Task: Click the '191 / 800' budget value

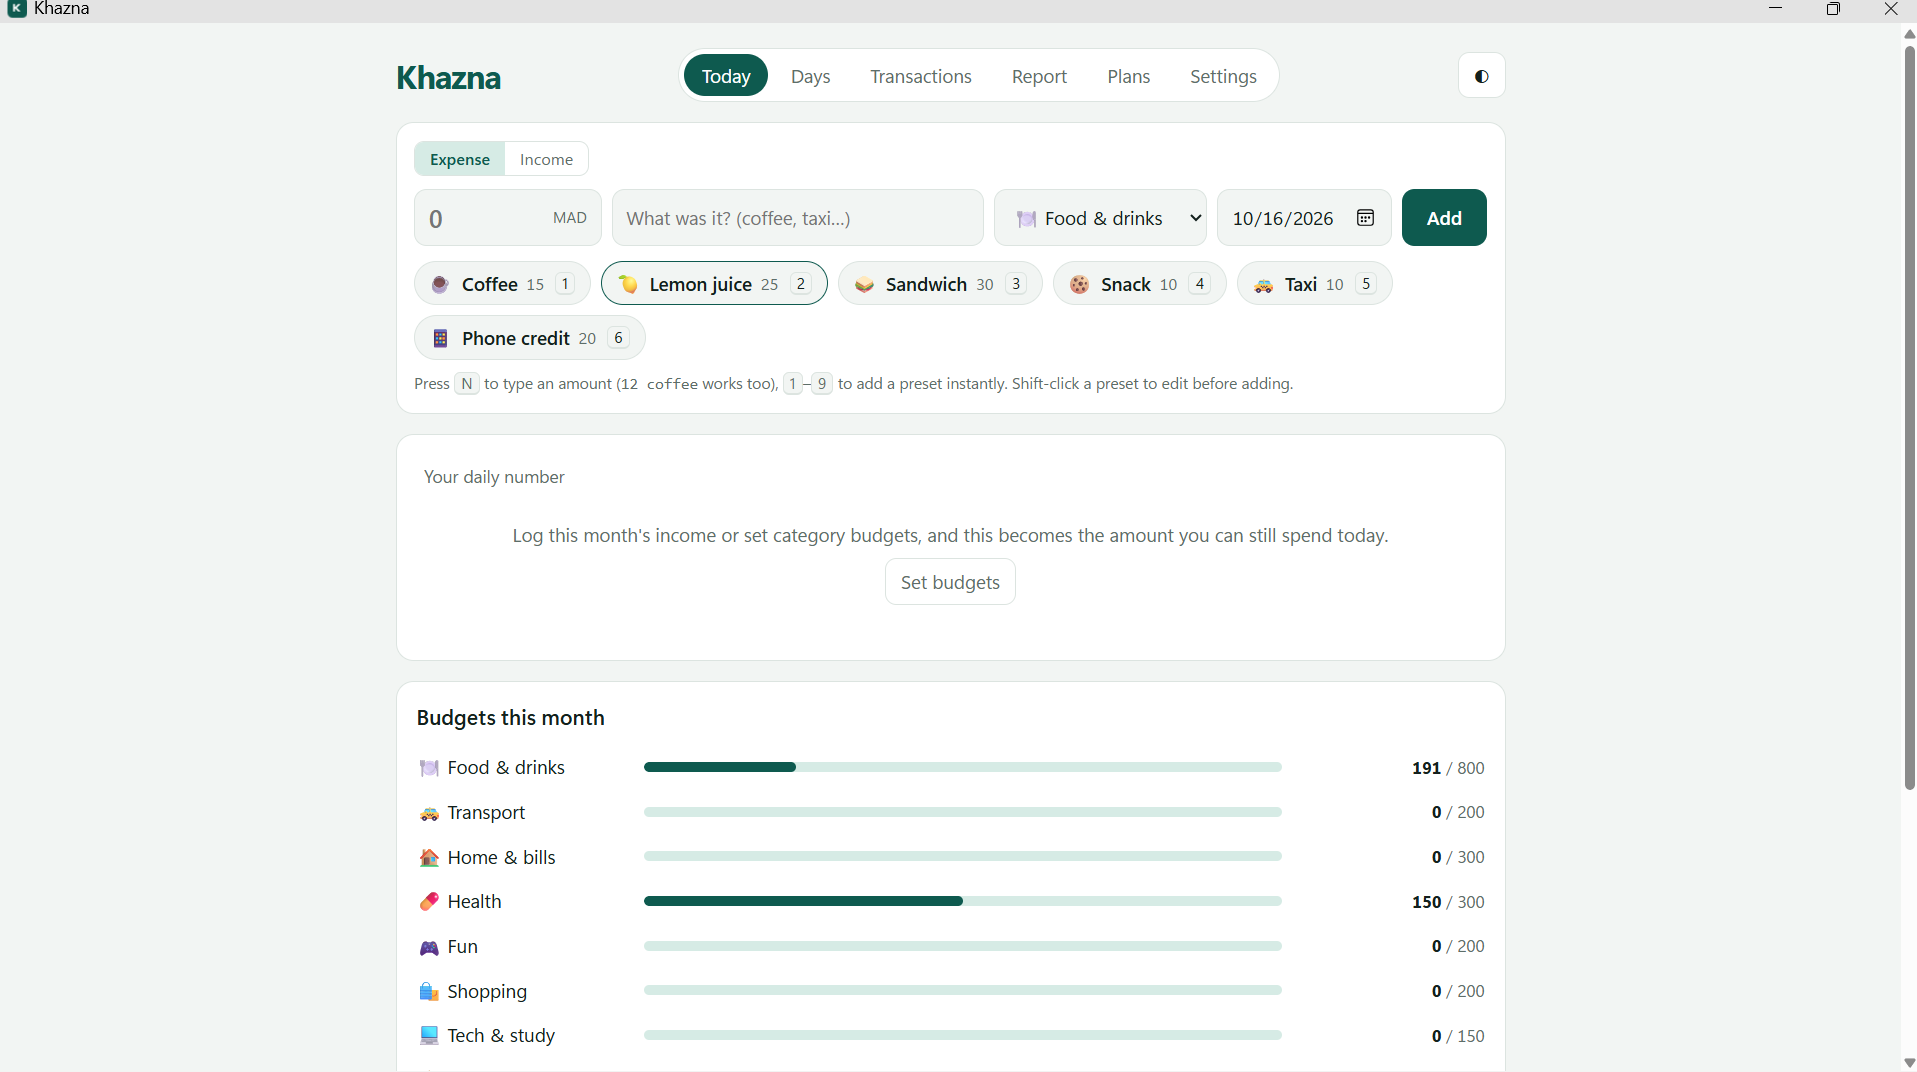Action: 1448,768
